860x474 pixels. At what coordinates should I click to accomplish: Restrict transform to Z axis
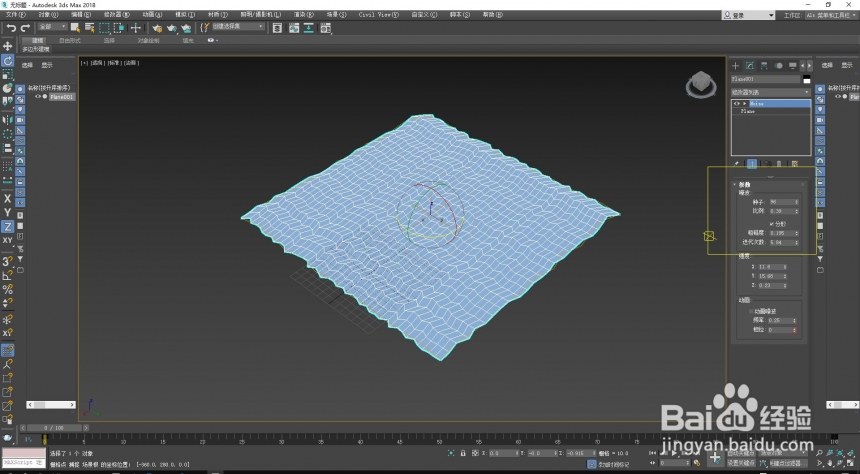(x=8, y=226)
